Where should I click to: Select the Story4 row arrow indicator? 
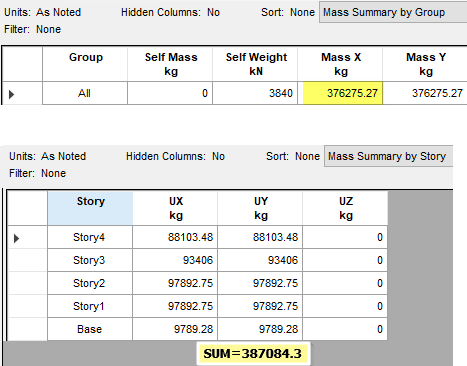point(17,238)
